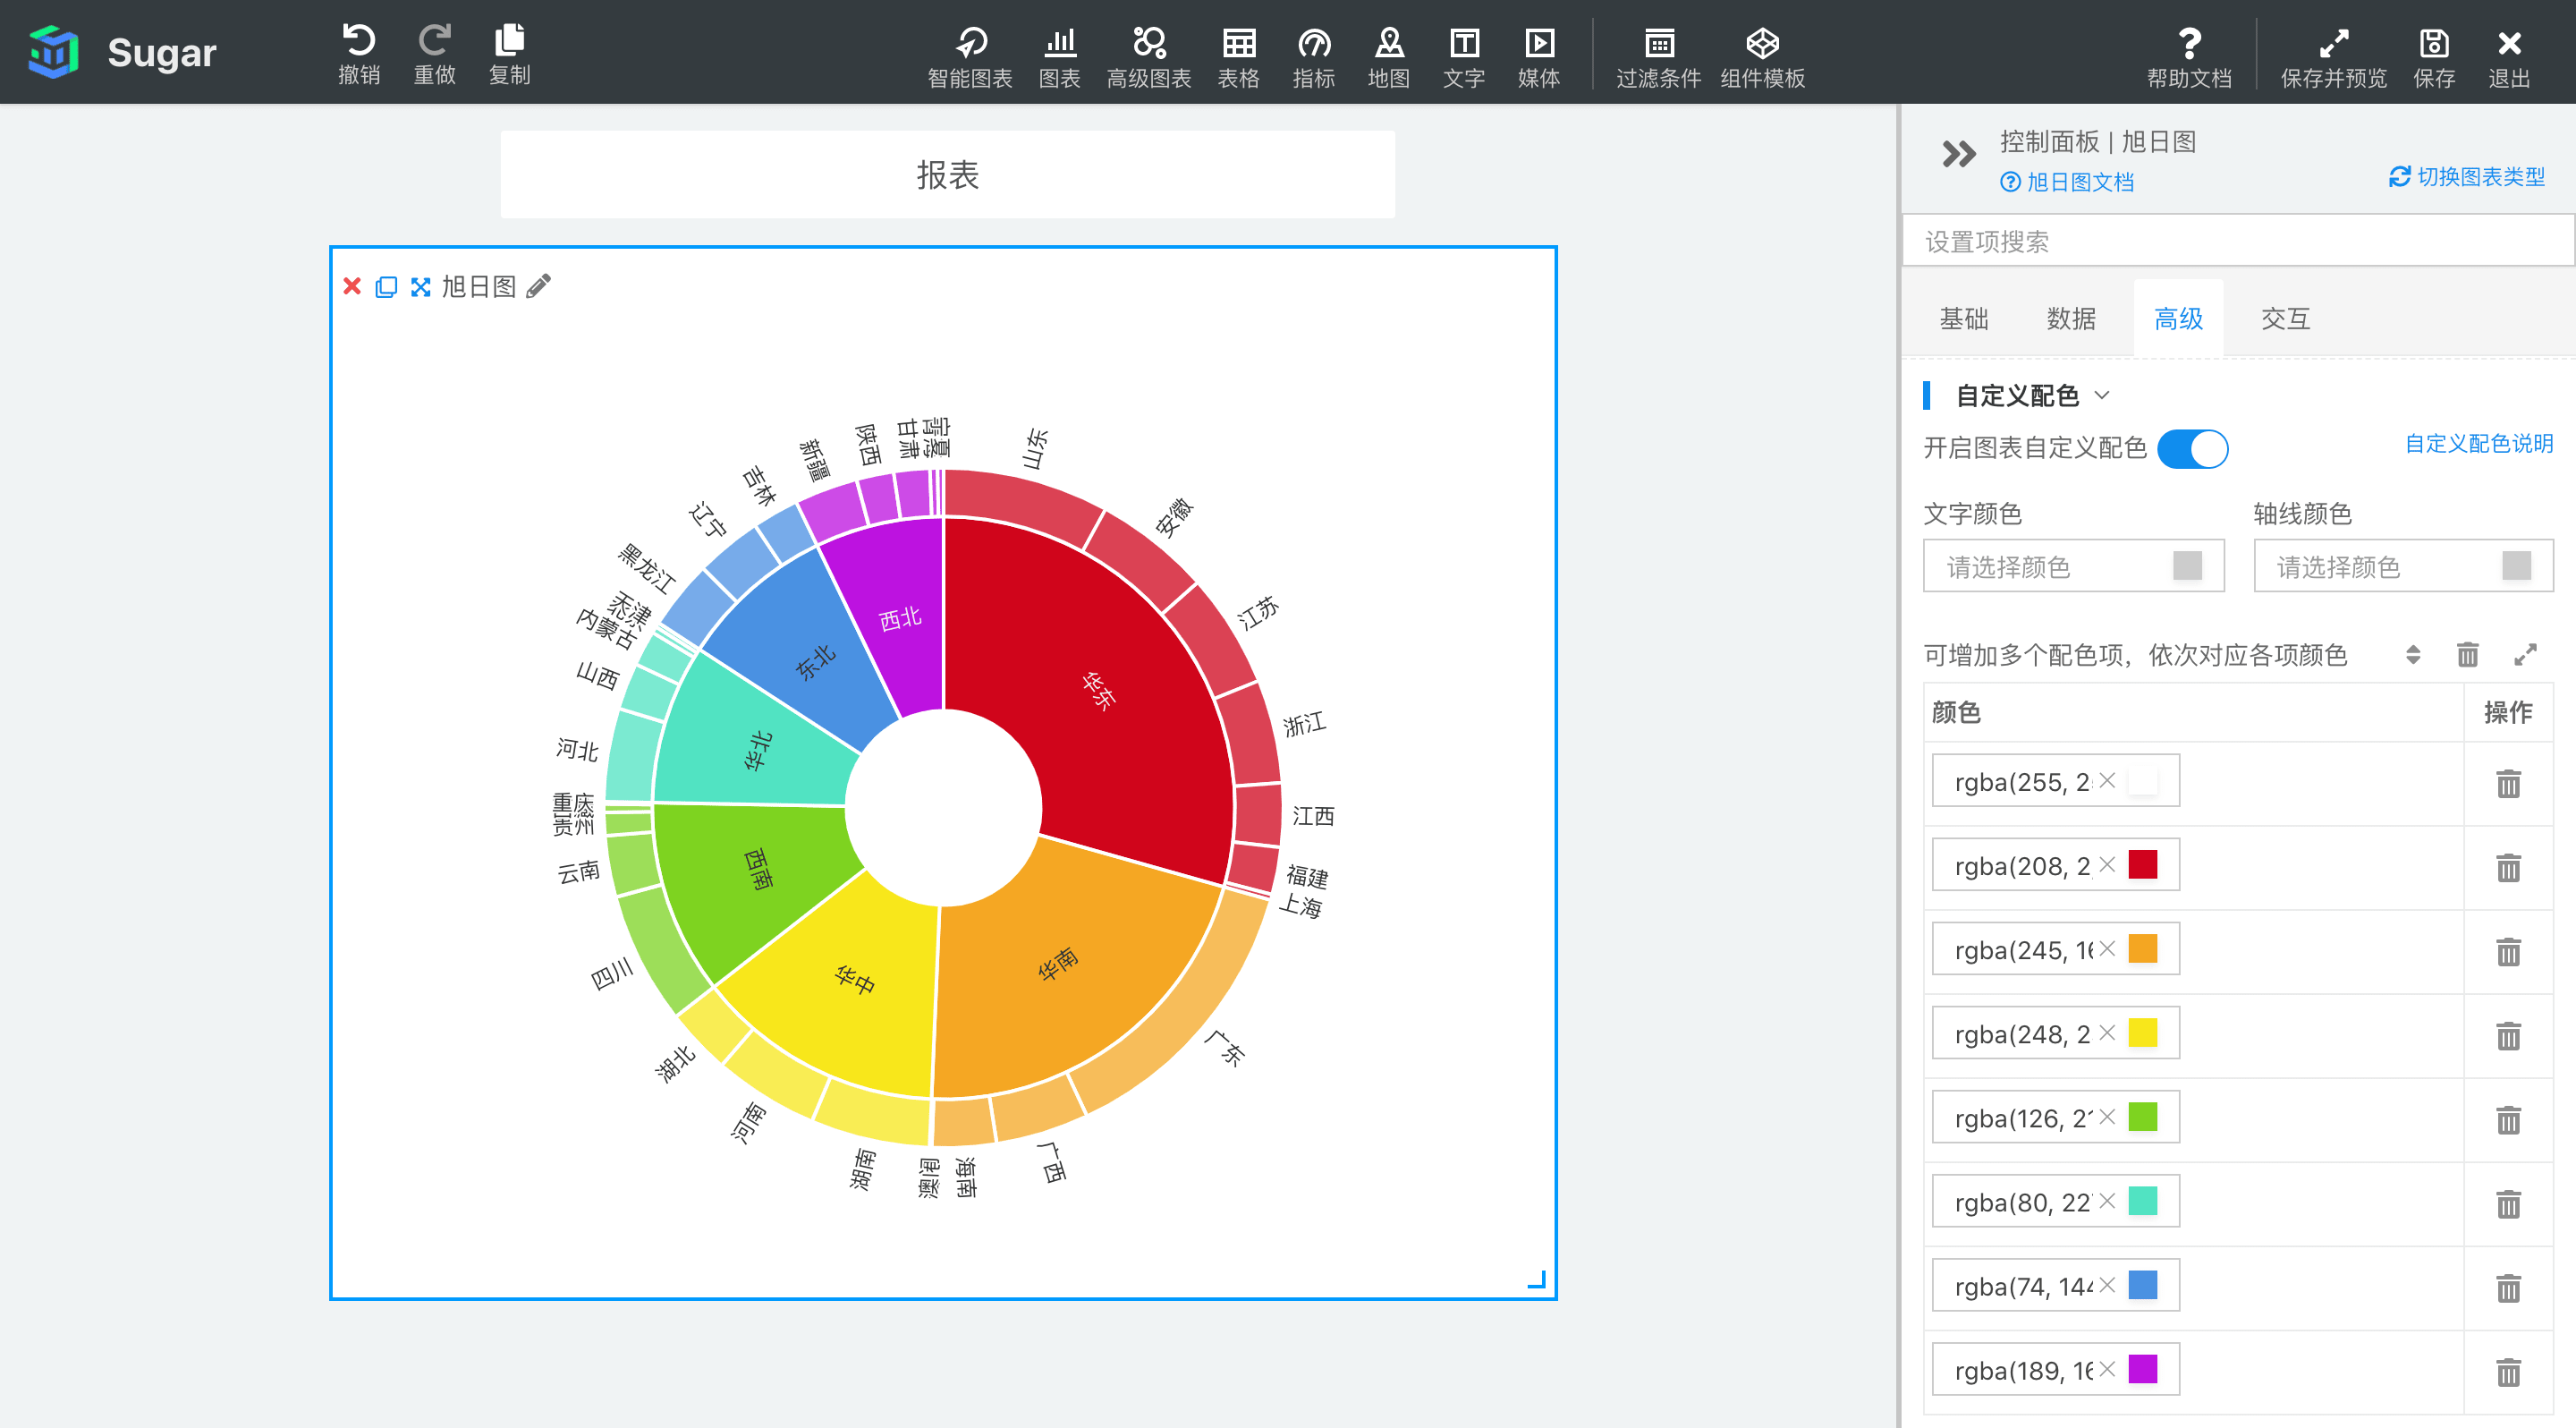Open the 旭日图文档 link

[2067, 182]
